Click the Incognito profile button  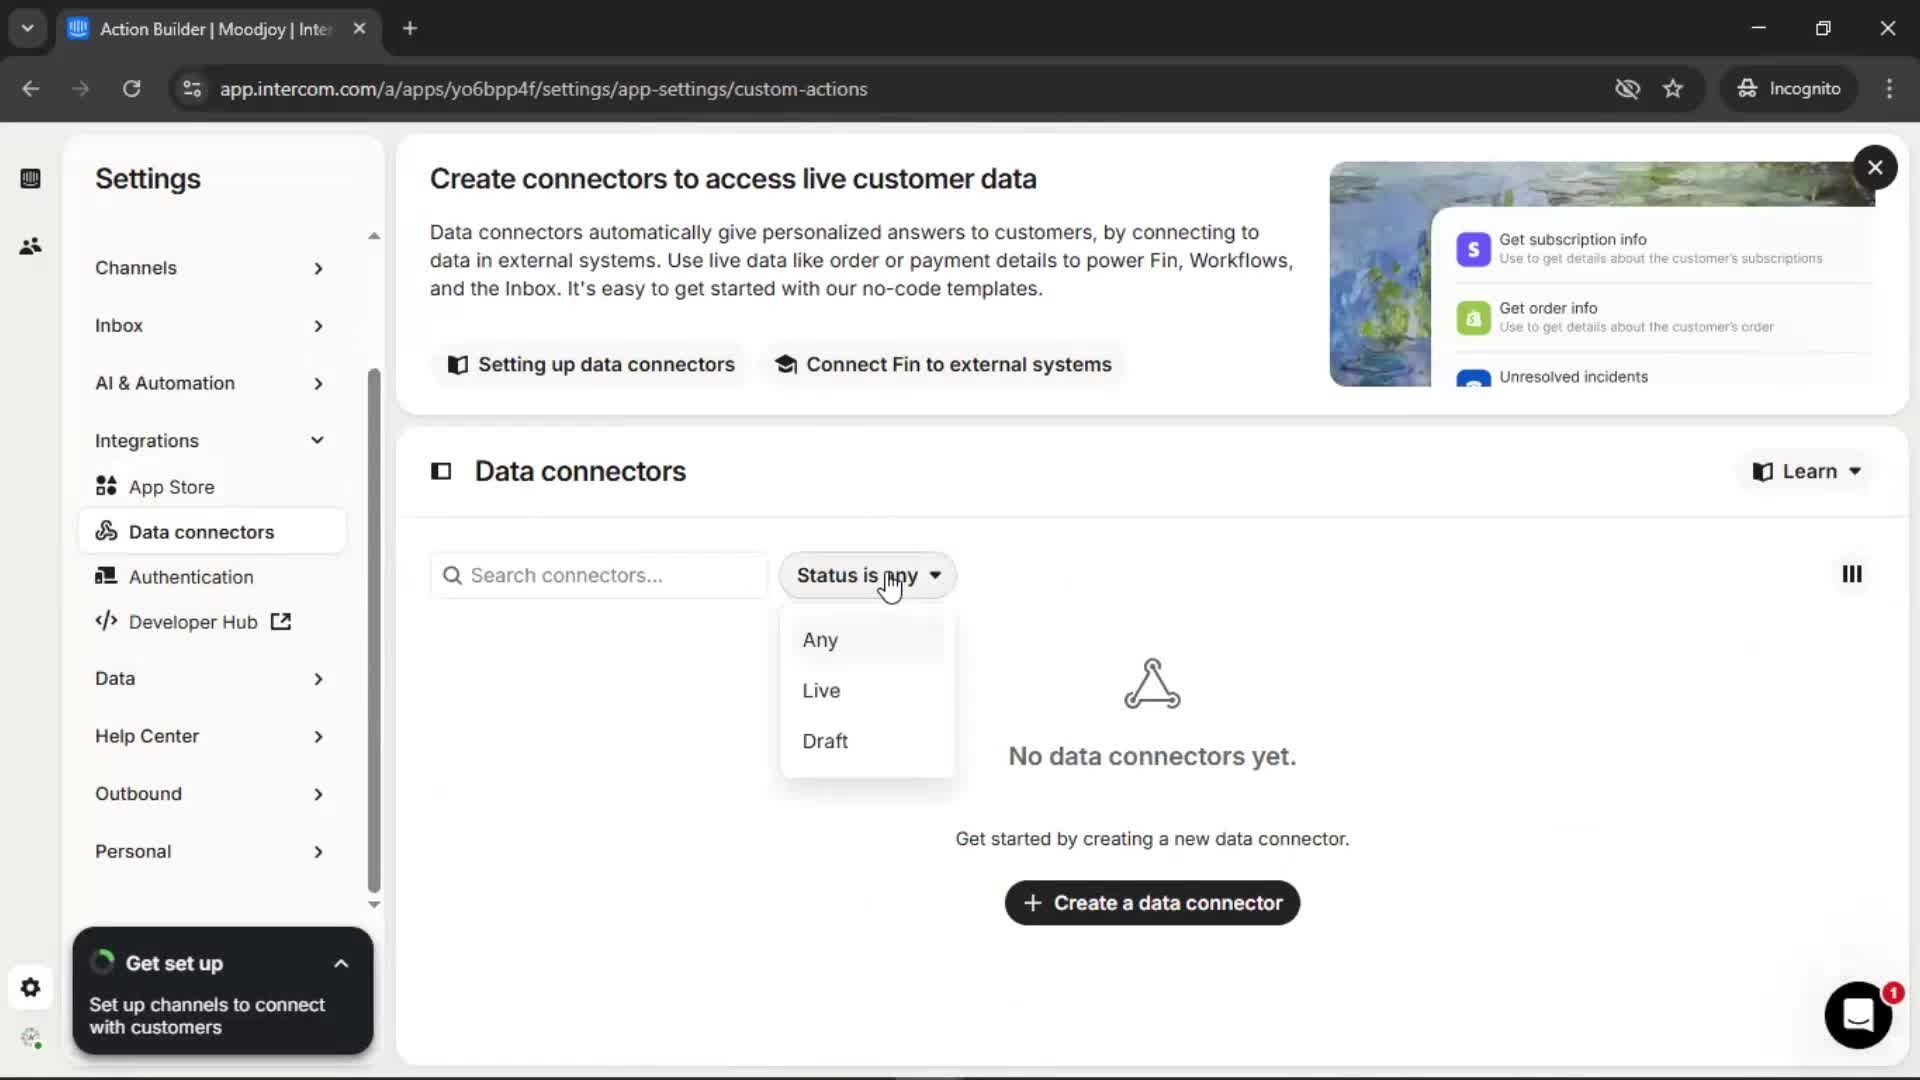point(1789,89)
